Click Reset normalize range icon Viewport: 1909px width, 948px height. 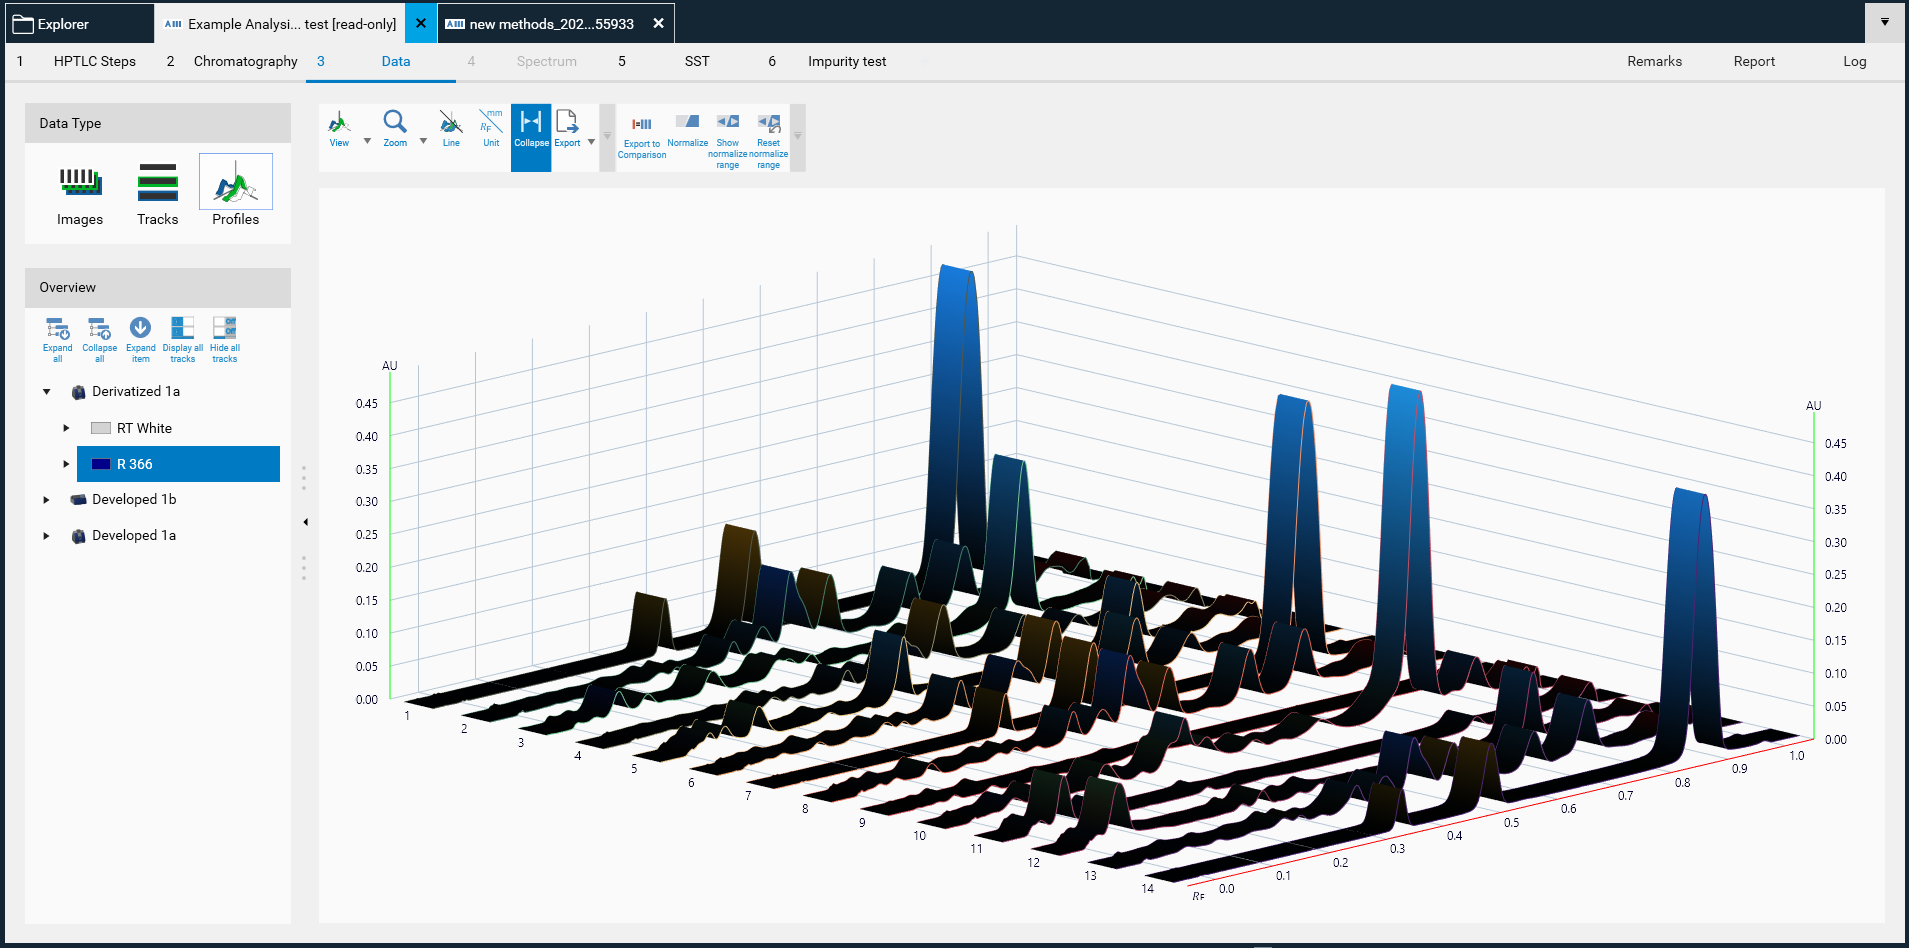click(x=768, y=140)
